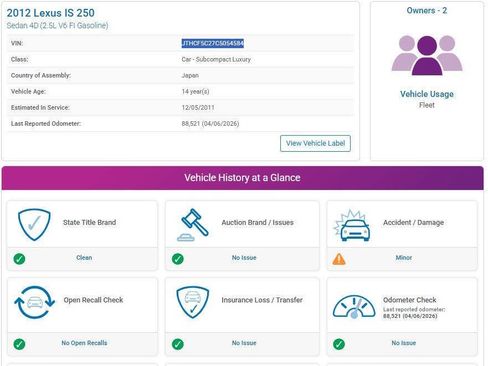
Task: Open the No Open Recalls link
Action: pos(84,343)
